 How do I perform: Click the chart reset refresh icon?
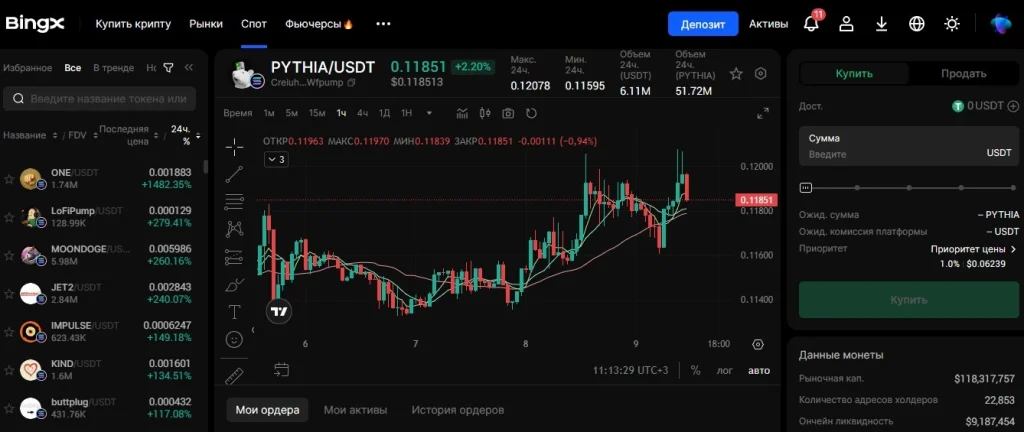pyautogui.click(x=532, y=113)
